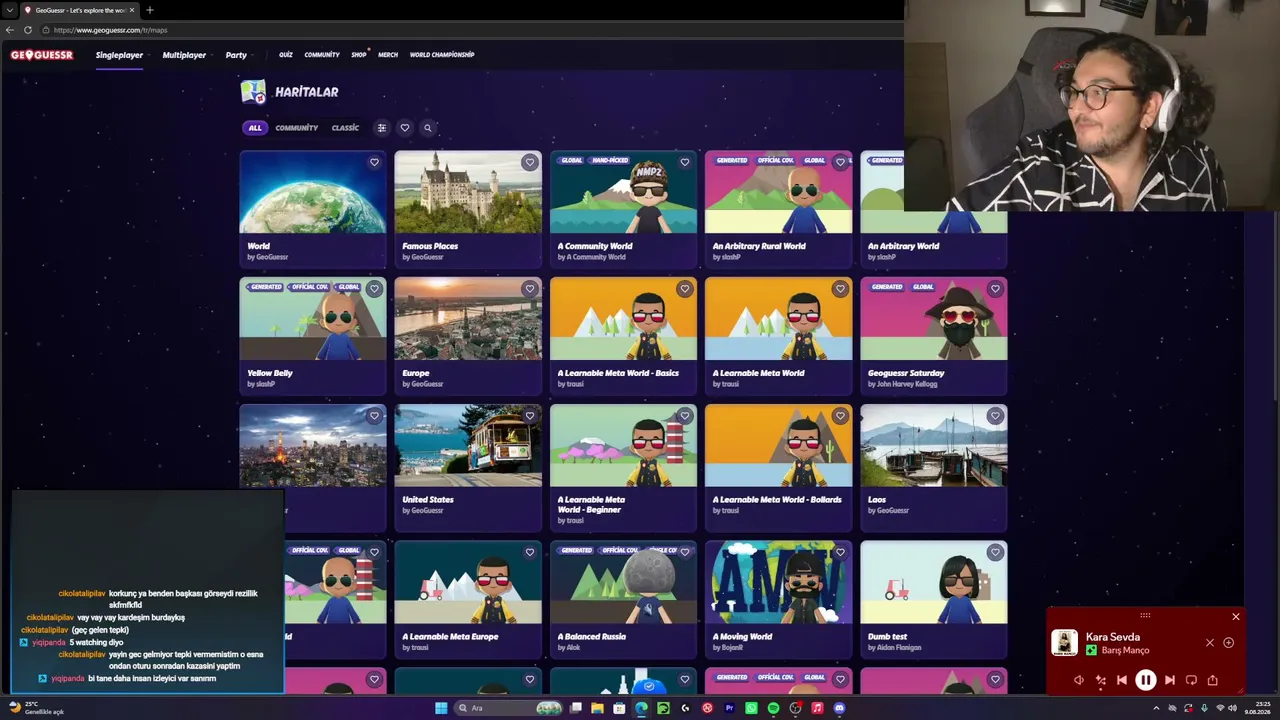This screenshot has width=1280, height=720.
Task: Toggle smart shuffle in the media player
Action: click(x=1101, y=680)
